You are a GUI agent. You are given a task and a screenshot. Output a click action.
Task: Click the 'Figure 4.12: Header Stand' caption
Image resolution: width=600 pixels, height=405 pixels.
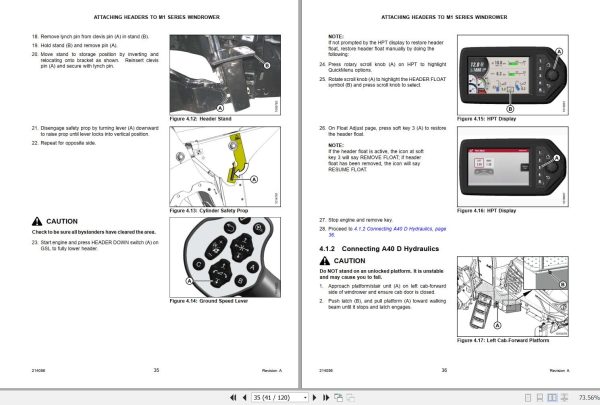click(x=201, y=119)
